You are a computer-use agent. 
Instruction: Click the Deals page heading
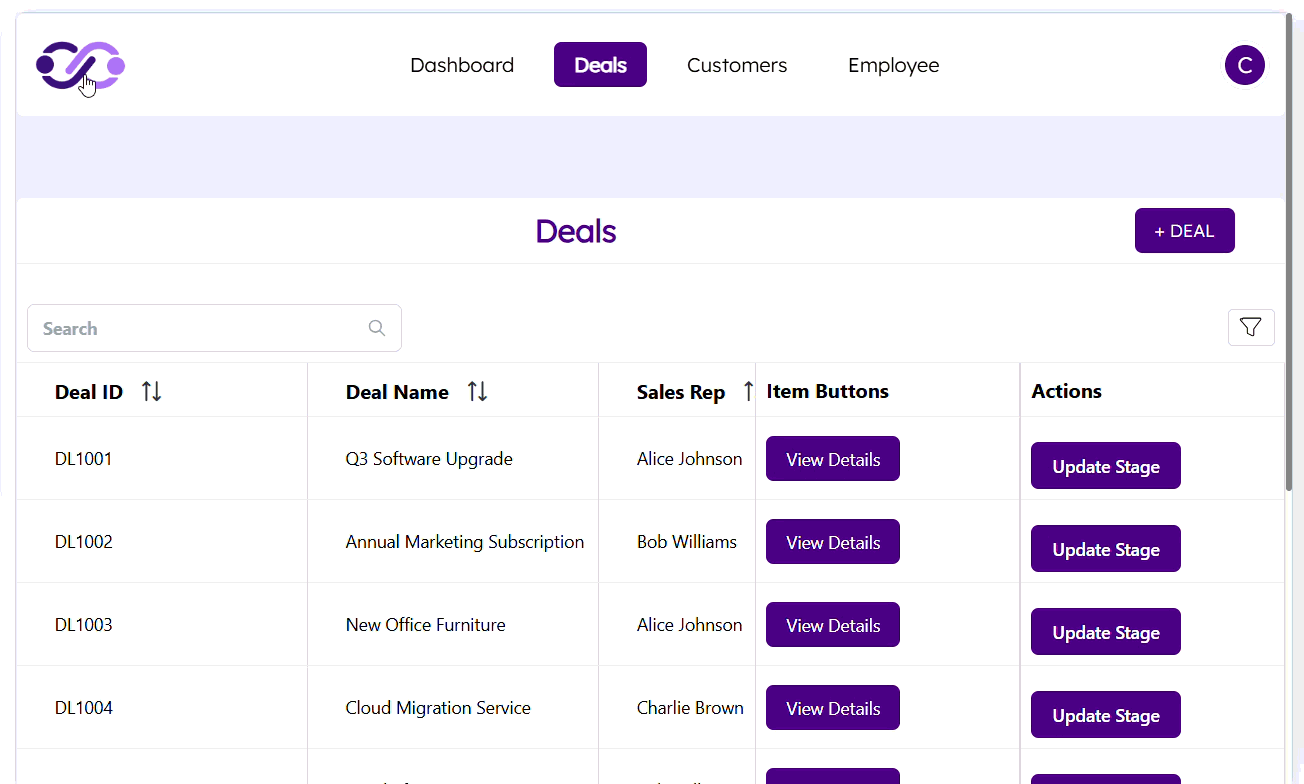pyautogui.click(x=576, y=231)
